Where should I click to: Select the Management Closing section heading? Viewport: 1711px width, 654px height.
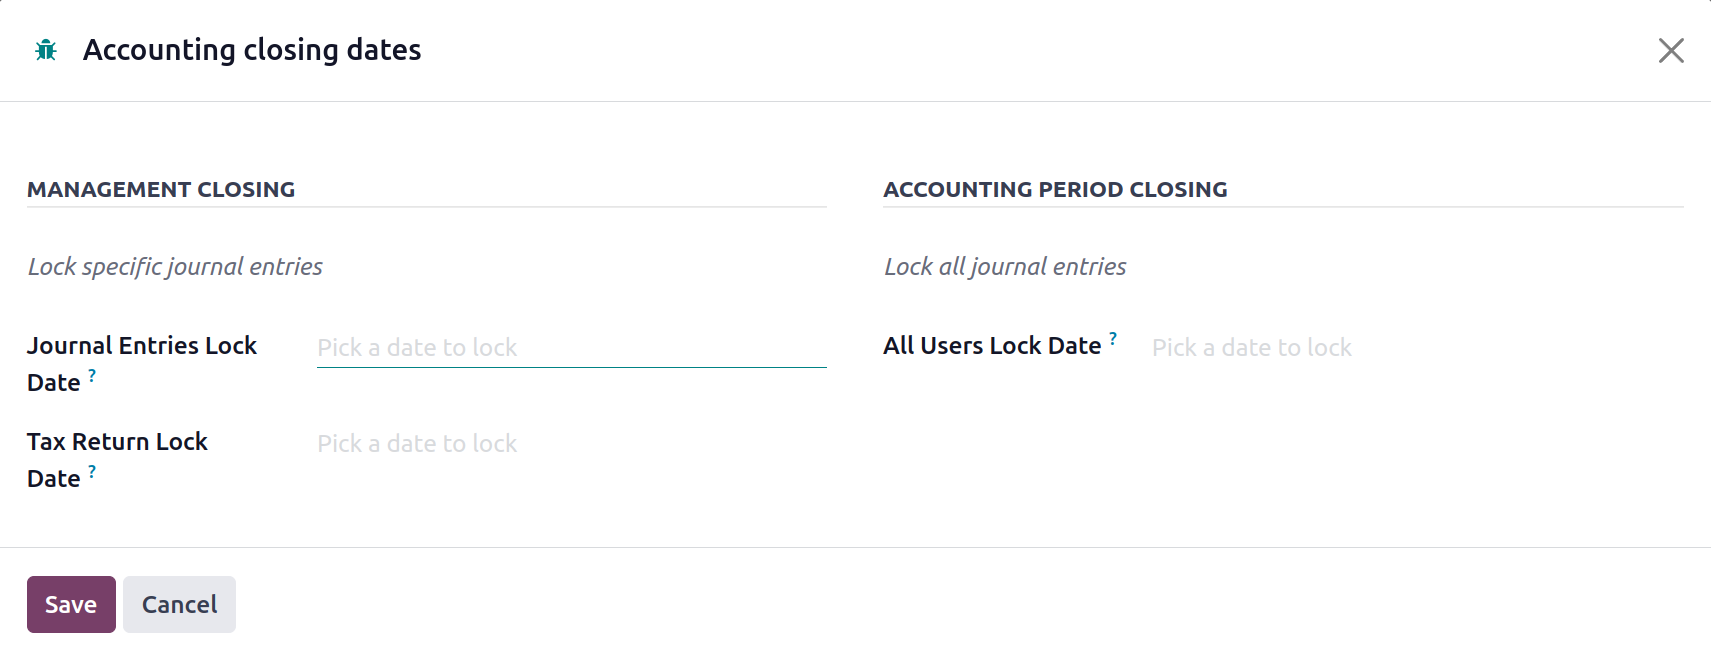(161, 190)
